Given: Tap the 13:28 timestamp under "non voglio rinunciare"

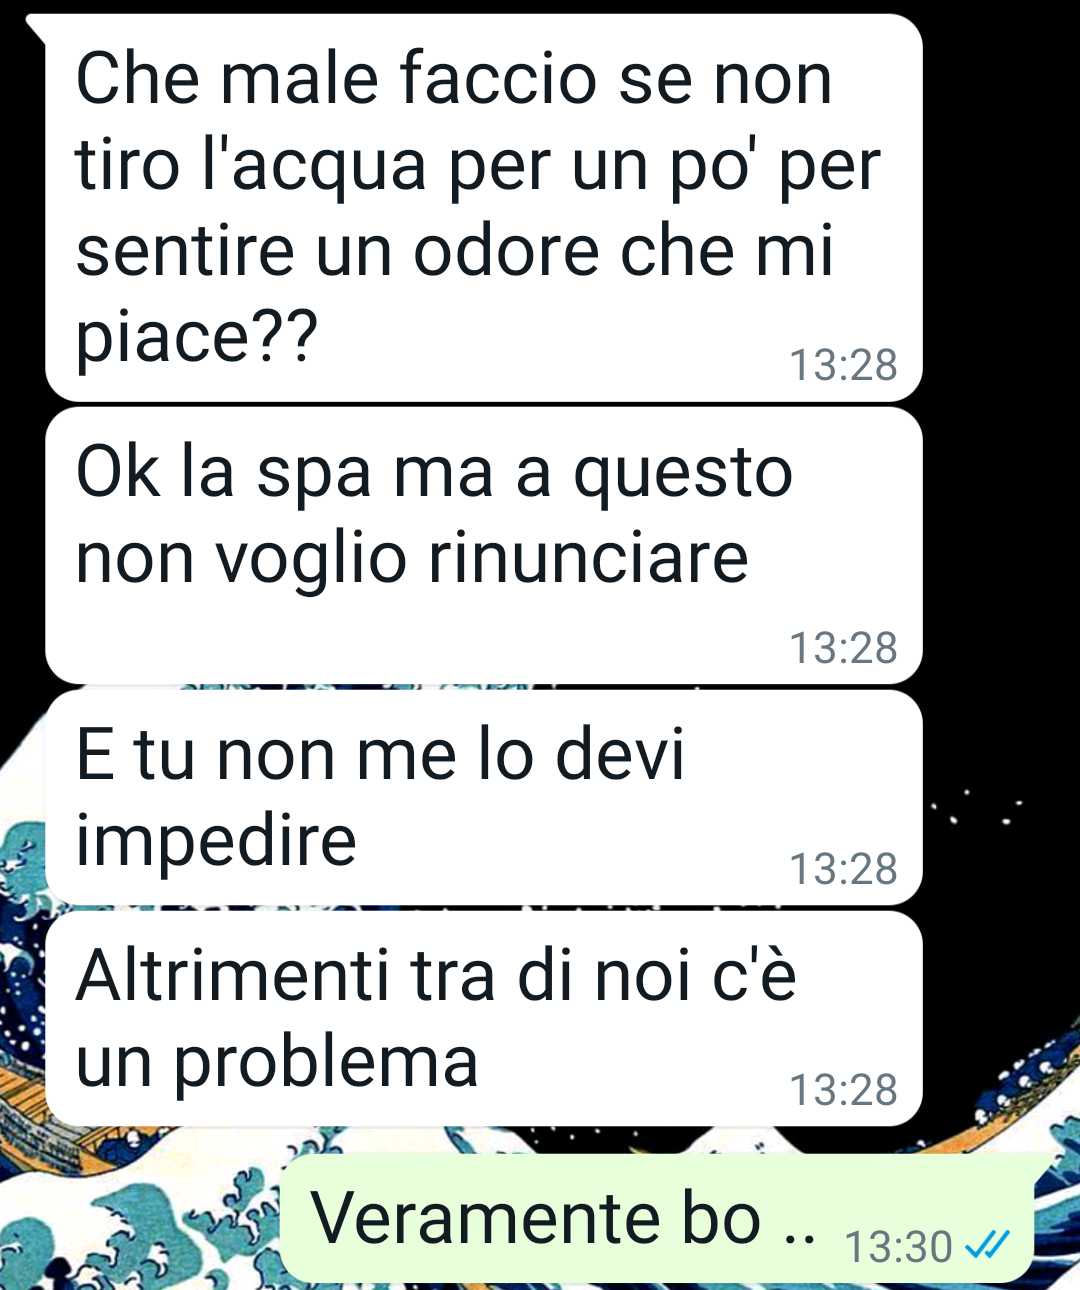Looking at the screenshot, I should coord(844,648).
